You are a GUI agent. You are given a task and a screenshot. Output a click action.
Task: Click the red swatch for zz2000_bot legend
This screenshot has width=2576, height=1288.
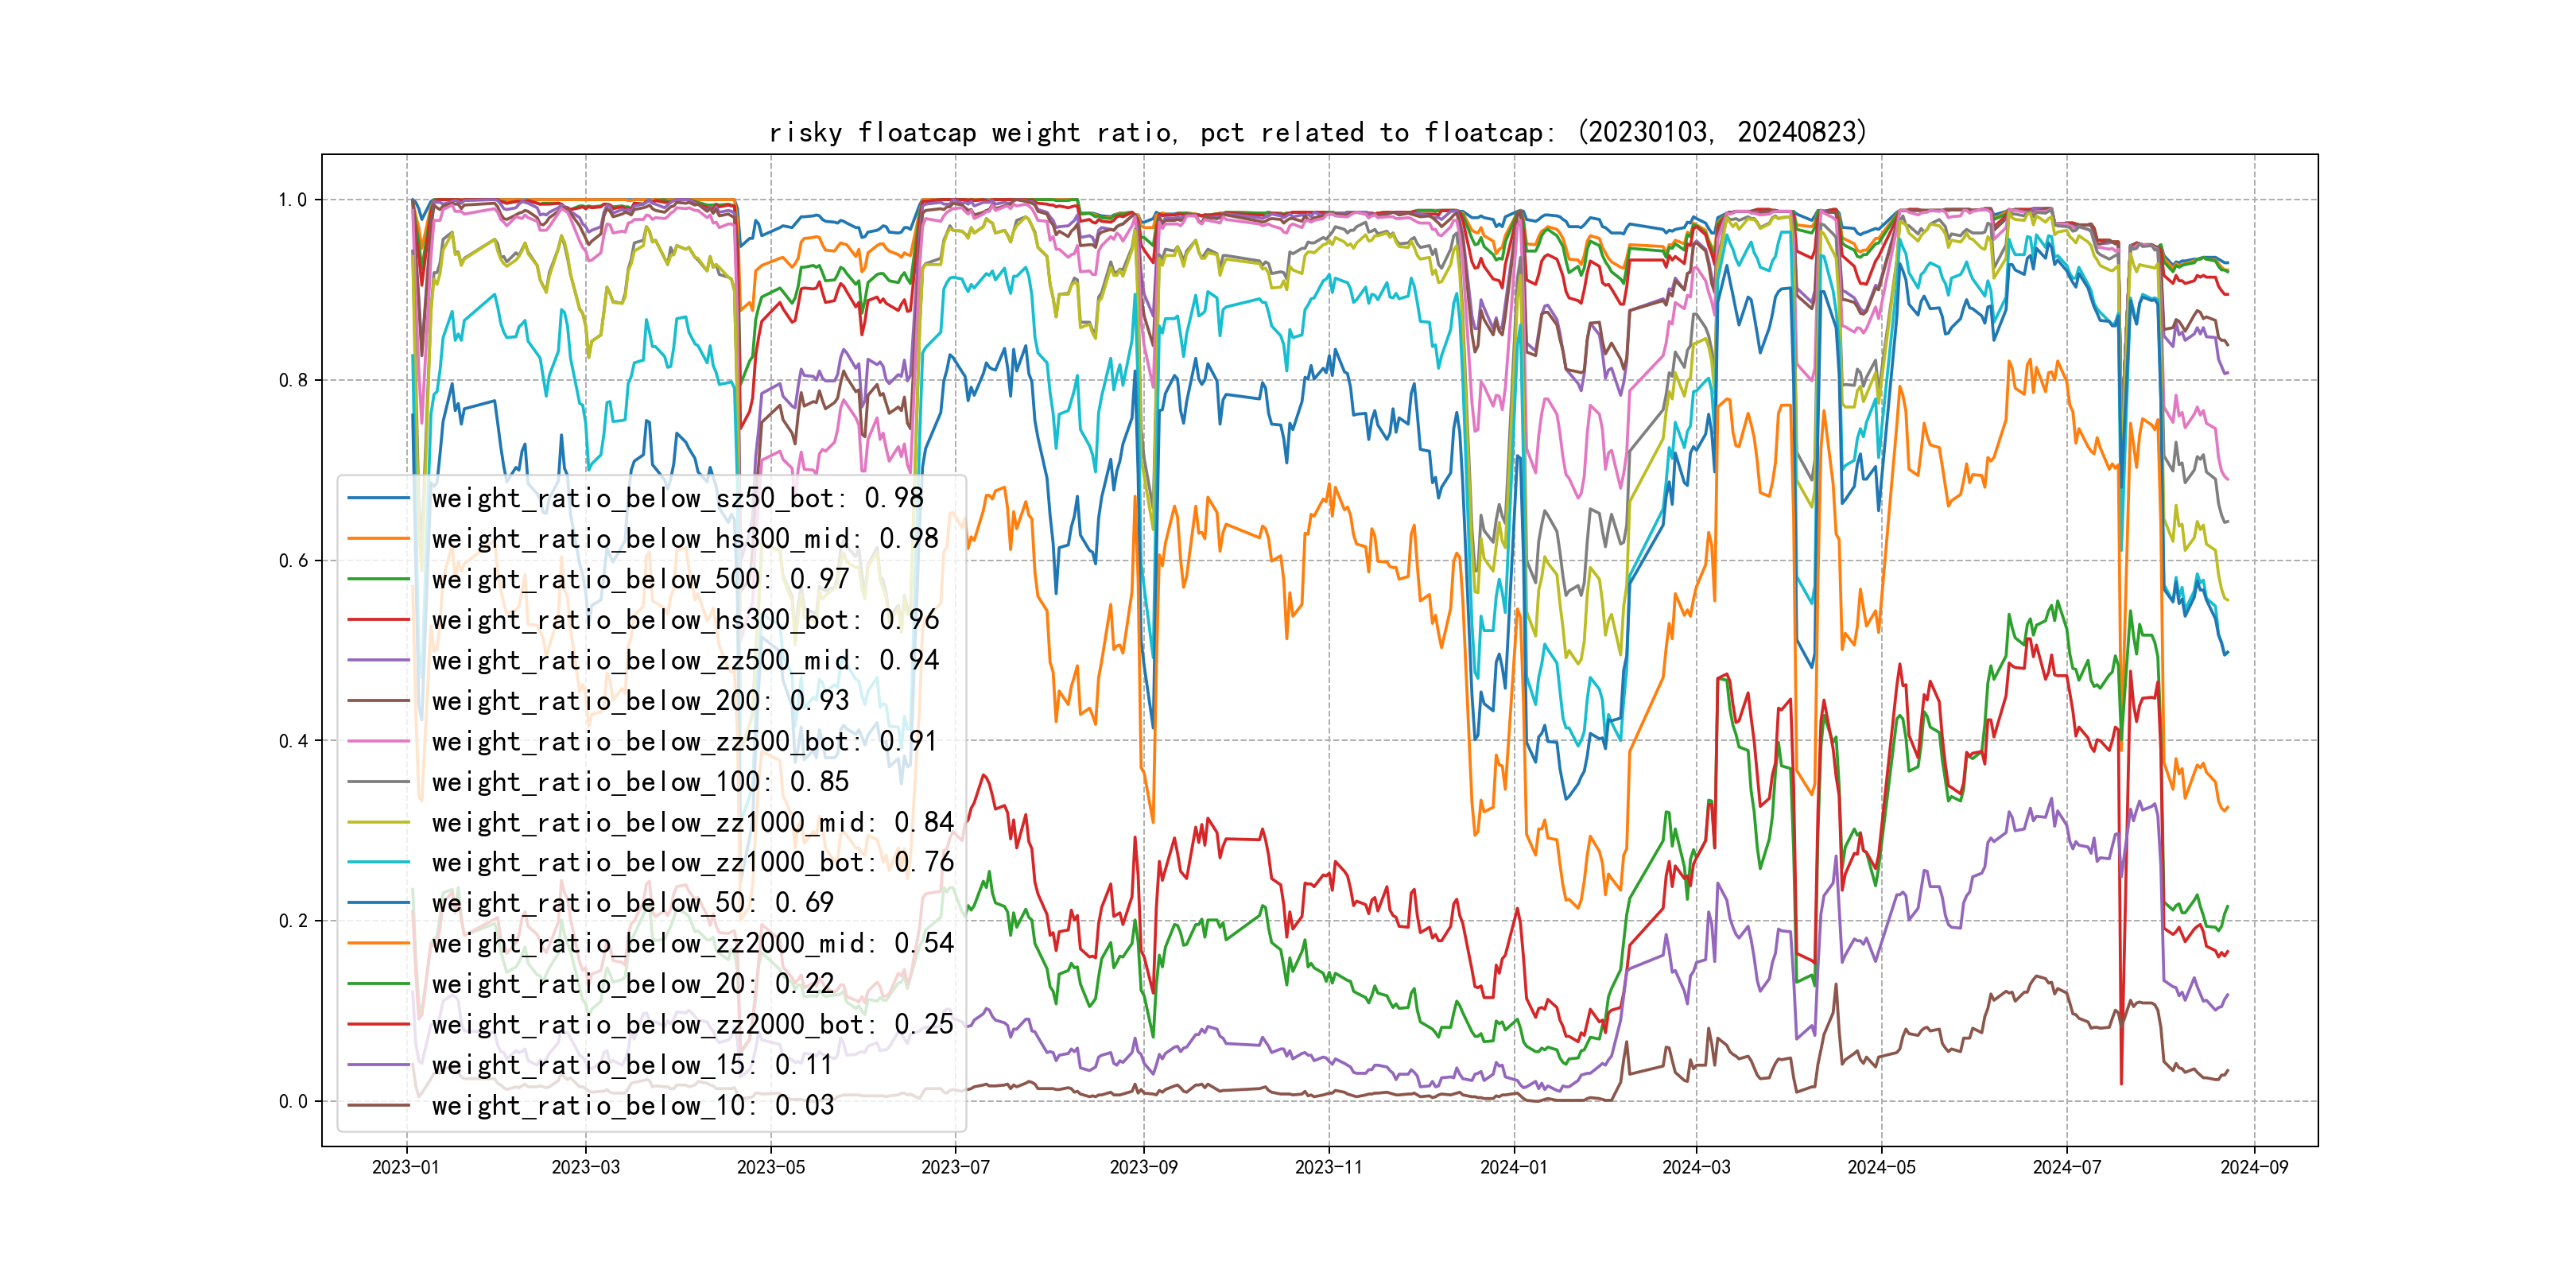click(x=379, y=1024)
